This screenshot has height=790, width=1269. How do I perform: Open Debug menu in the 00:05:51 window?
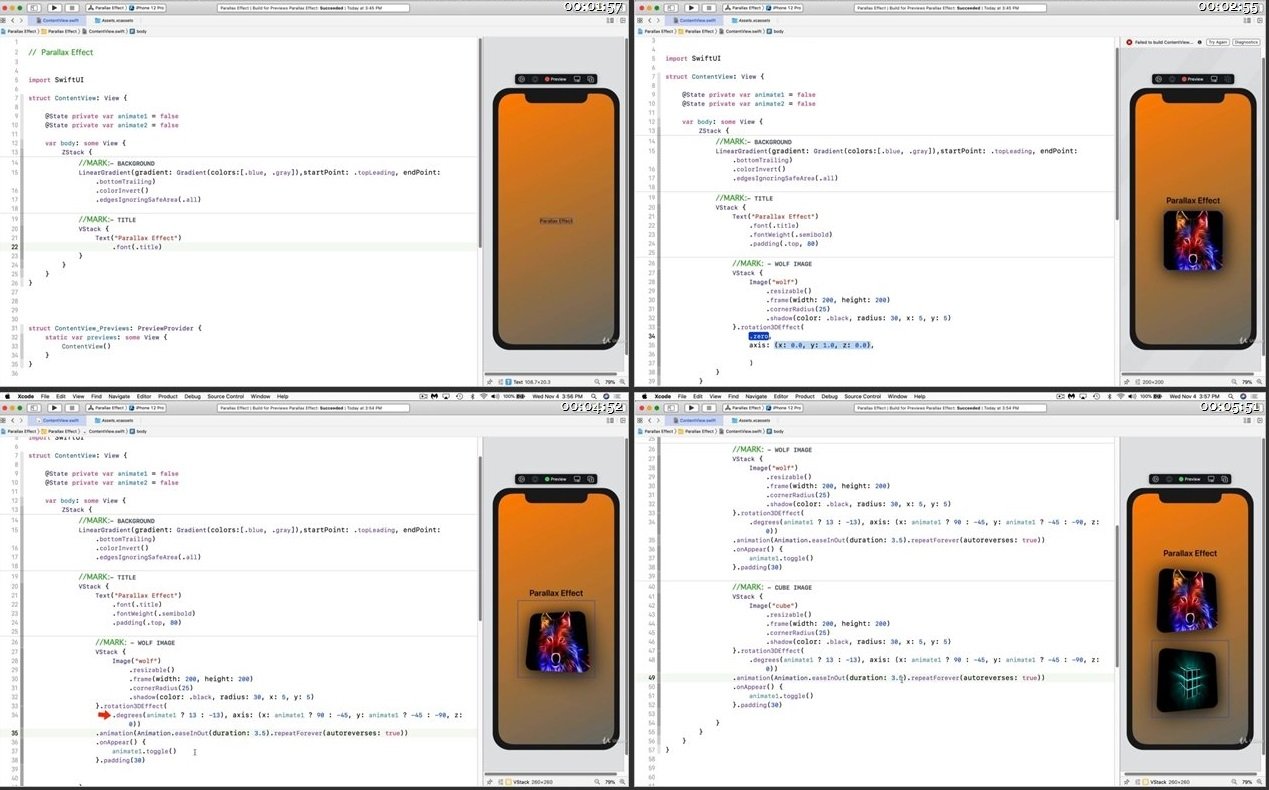829,396
